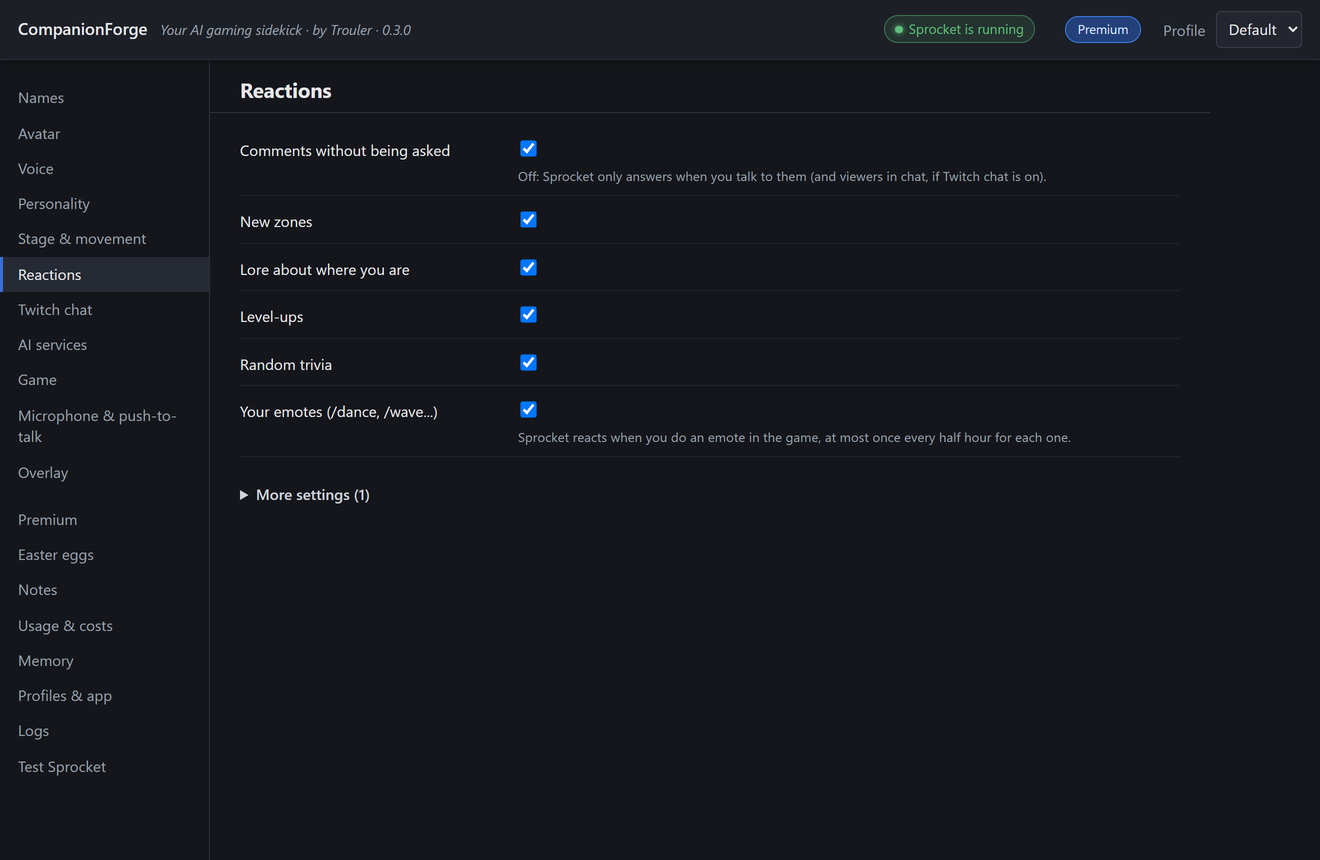Open Stage & movement settings
Screen dimensions: 1320x860
104,239
